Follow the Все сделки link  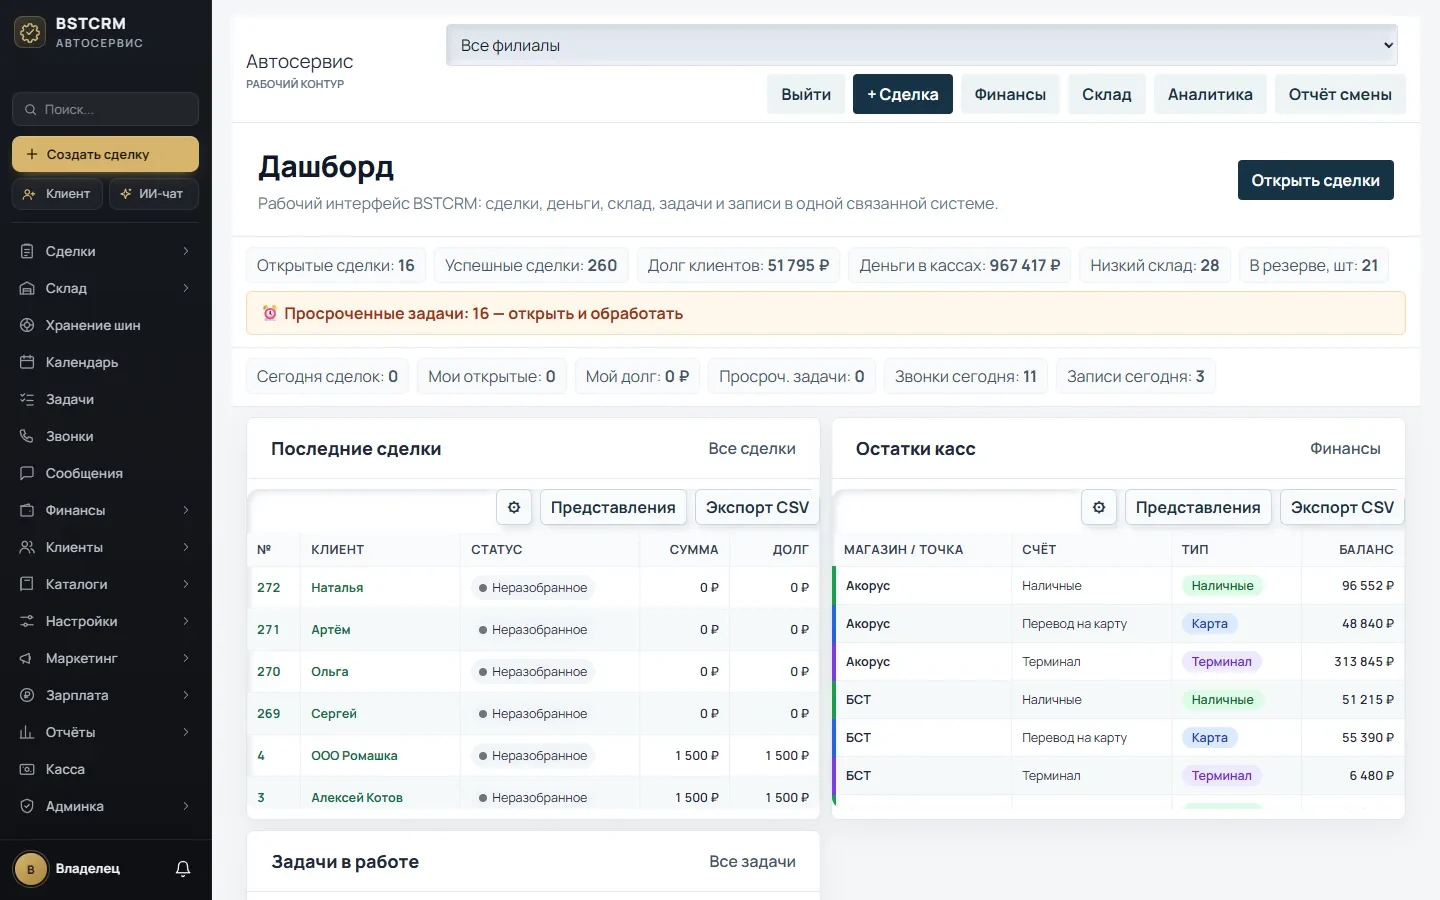[x=752, y=449]
